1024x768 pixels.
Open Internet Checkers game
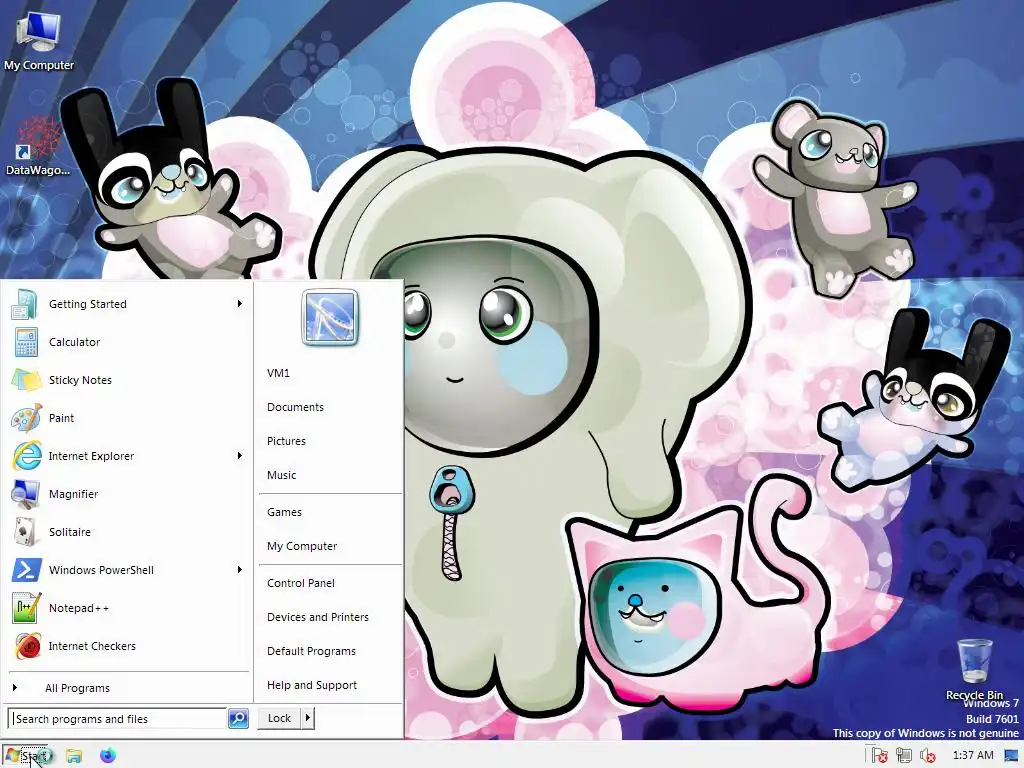pos(127,646)
